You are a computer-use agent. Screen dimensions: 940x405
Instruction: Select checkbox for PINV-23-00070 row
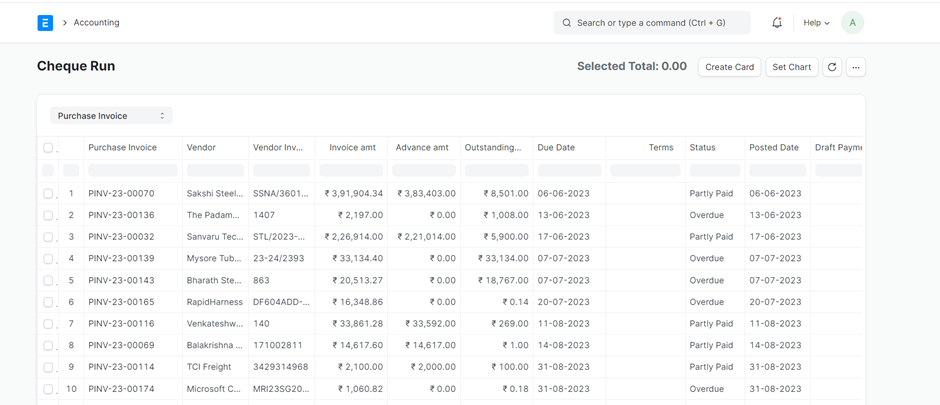[x=48, y=194]
